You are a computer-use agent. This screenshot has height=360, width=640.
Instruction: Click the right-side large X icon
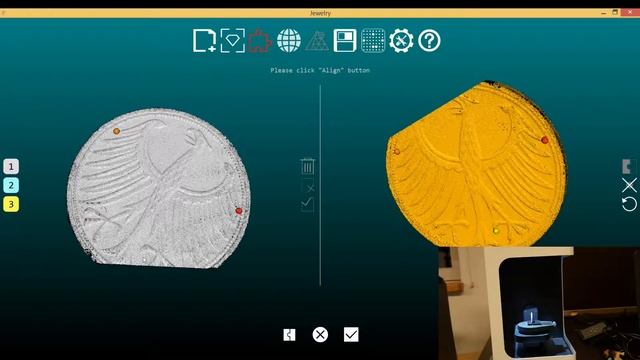pos(629,185)
